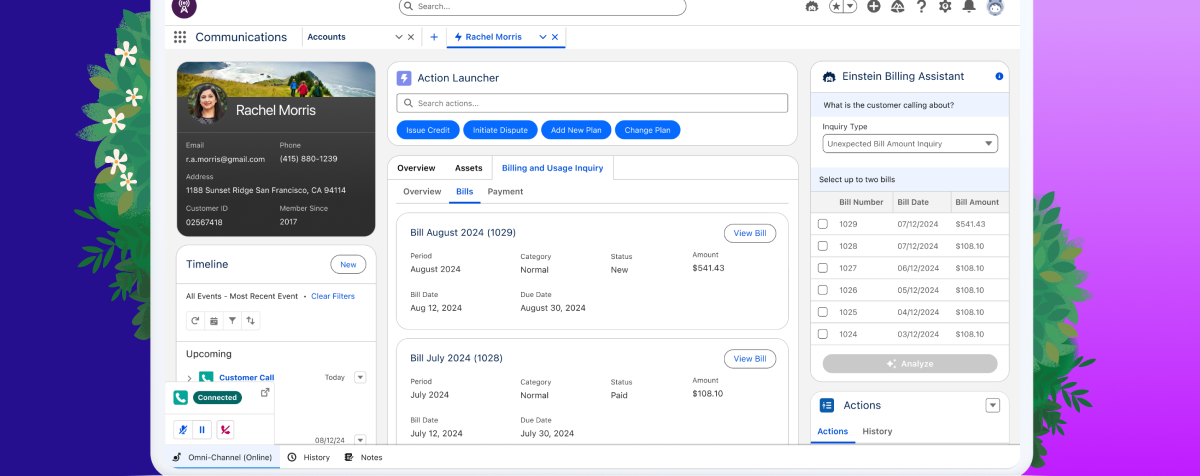The width and height of the screenshot is (1200, 476).
Task: Open the Assets tab
Action: 468,168
